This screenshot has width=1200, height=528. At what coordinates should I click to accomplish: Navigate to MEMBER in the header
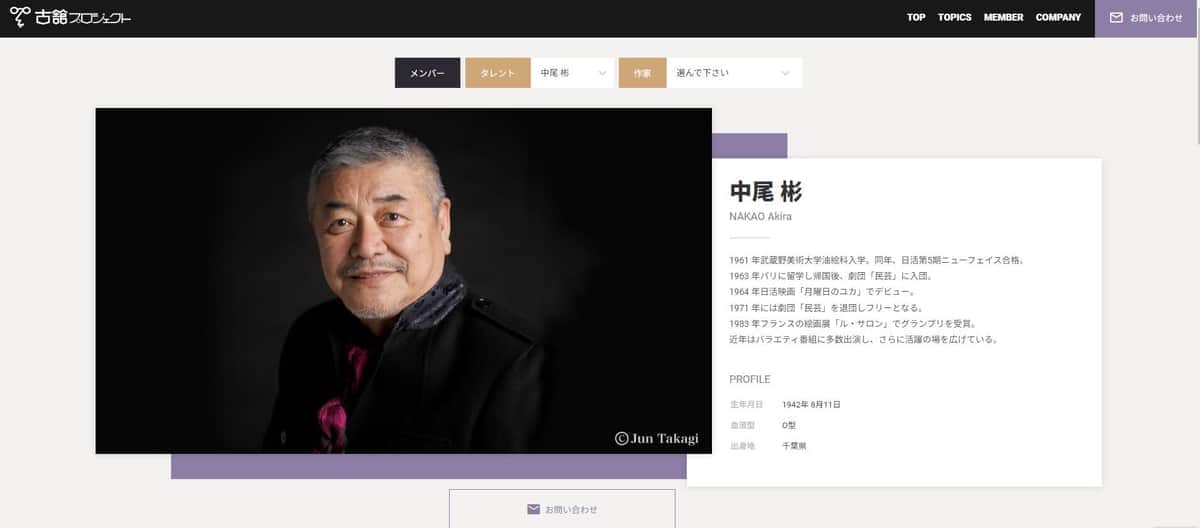click(x=1003, y=18)
